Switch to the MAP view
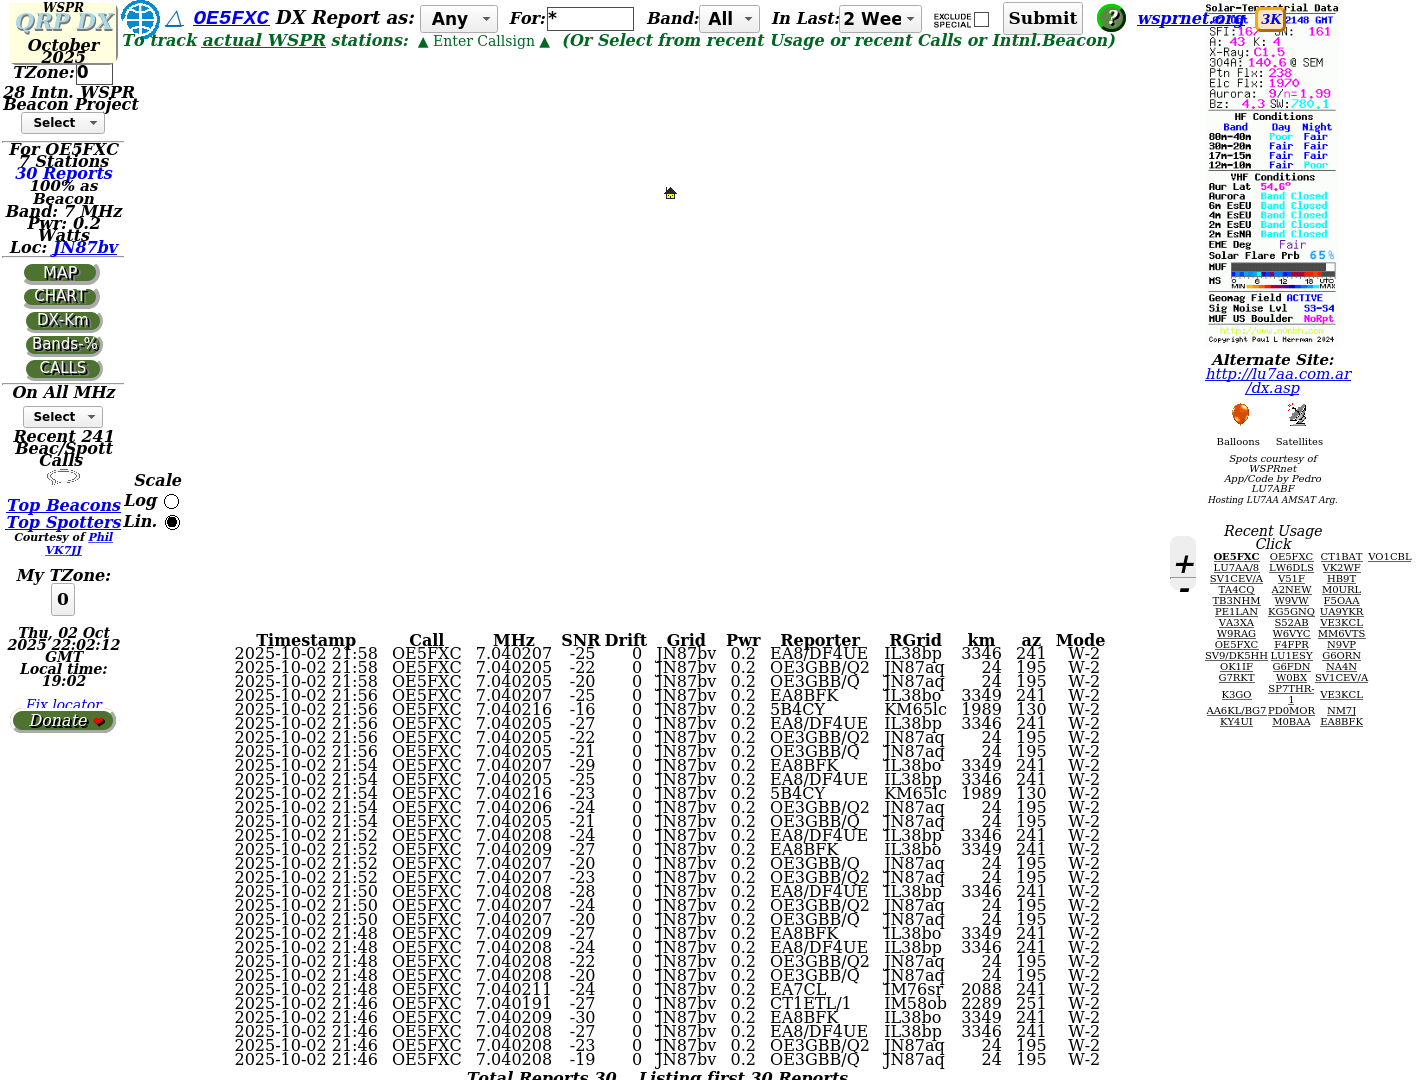 (61, 273)
